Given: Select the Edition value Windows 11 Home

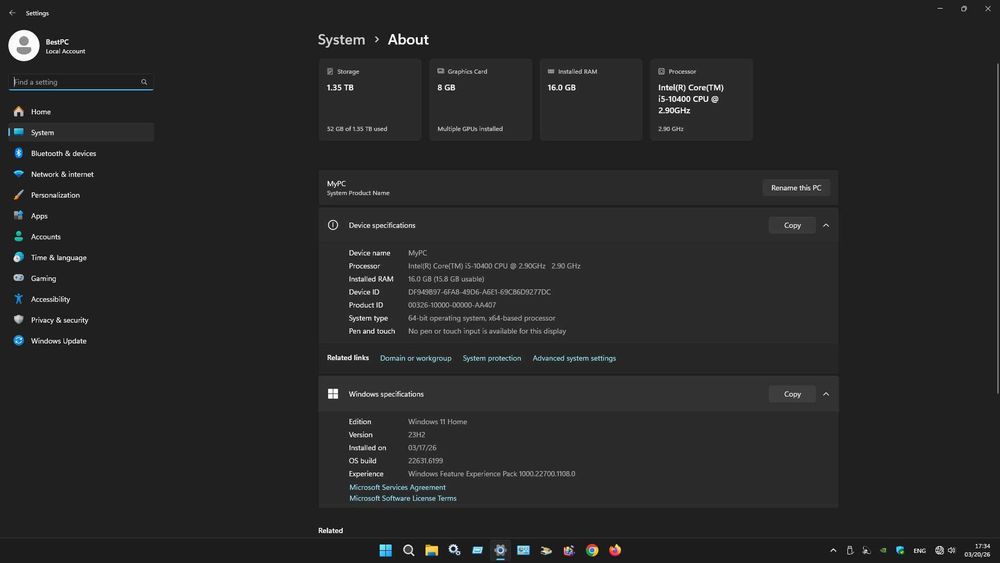Looking at the screenshot, I should pos(438,421).
